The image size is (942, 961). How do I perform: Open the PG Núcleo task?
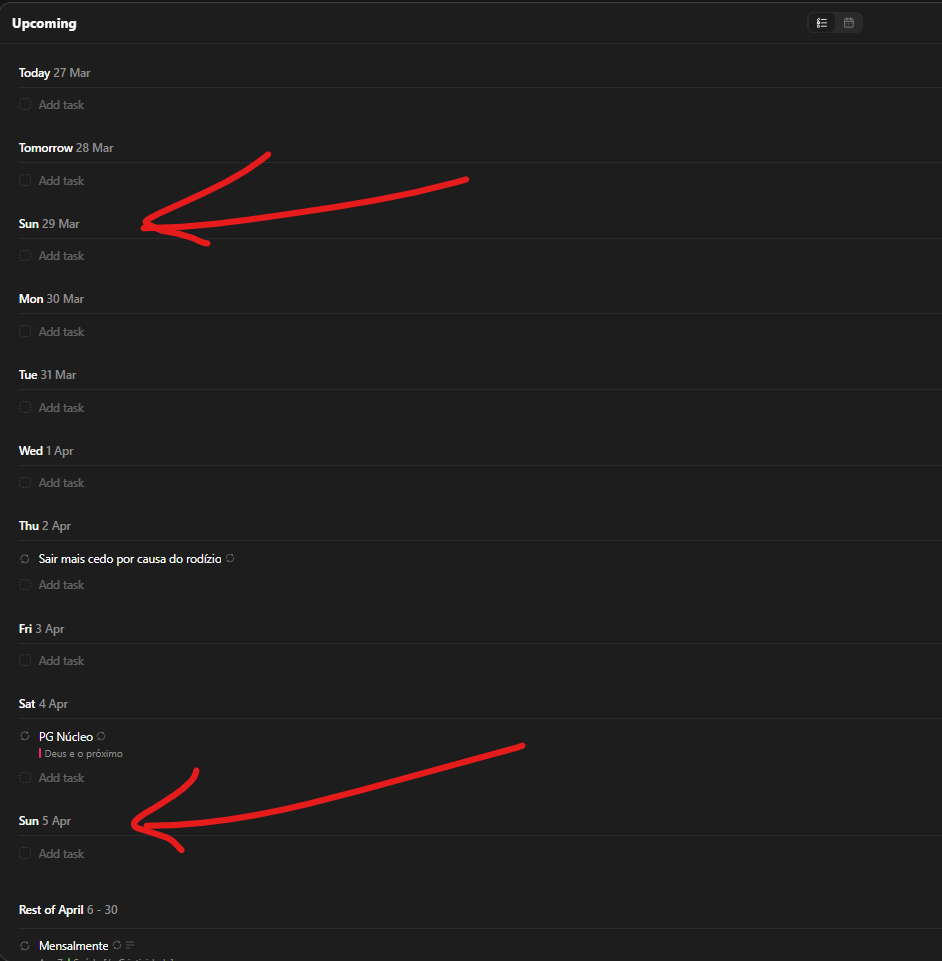[66, 737]
